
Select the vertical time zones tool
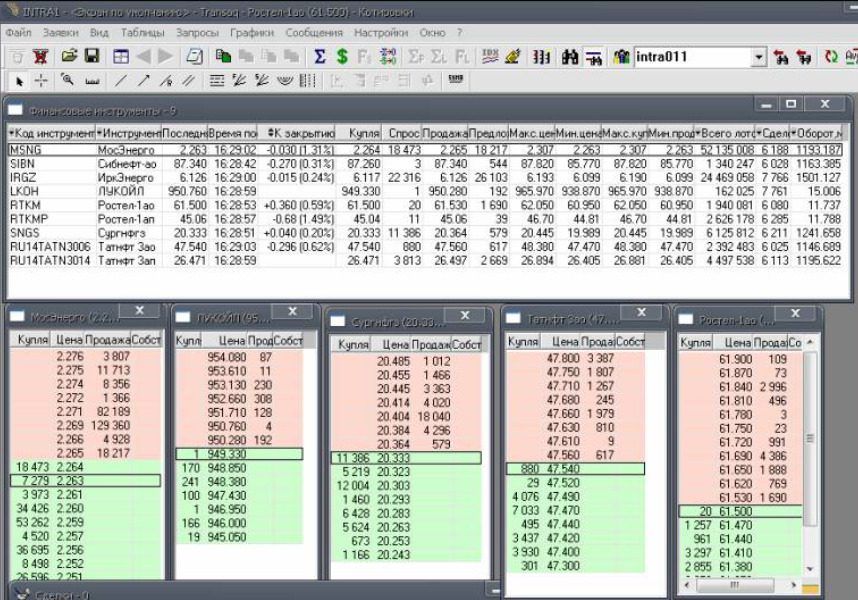(307, 81)
